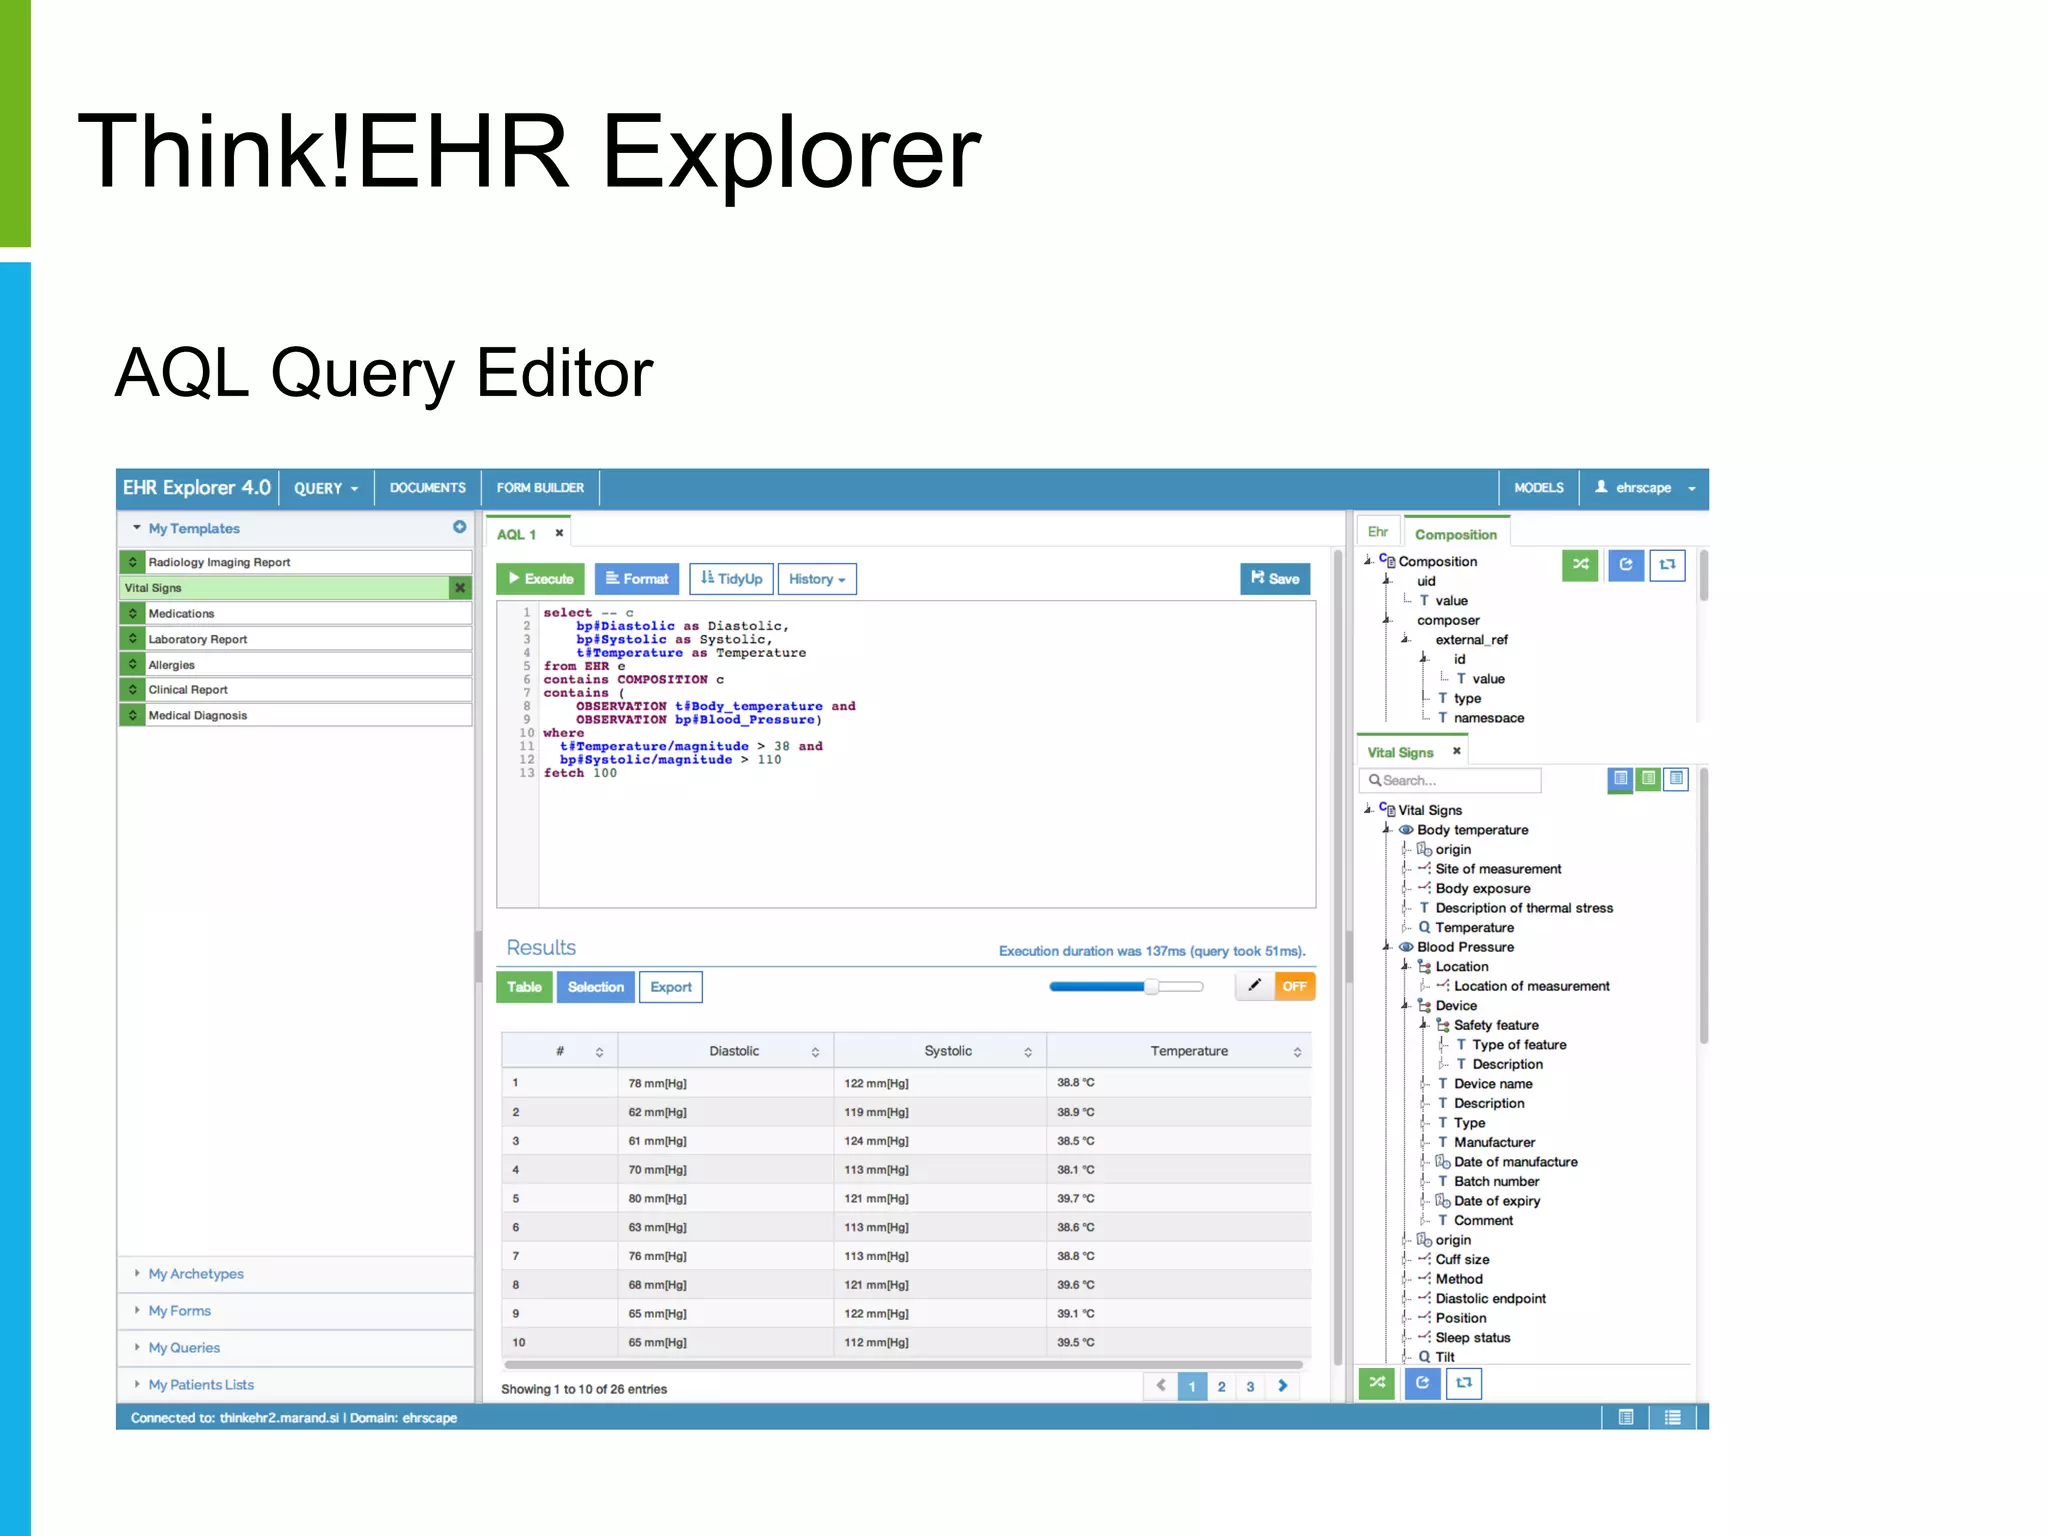Click the template Search field
This screenshot has width=2048, height=1536.
[x=1450, y=780]
